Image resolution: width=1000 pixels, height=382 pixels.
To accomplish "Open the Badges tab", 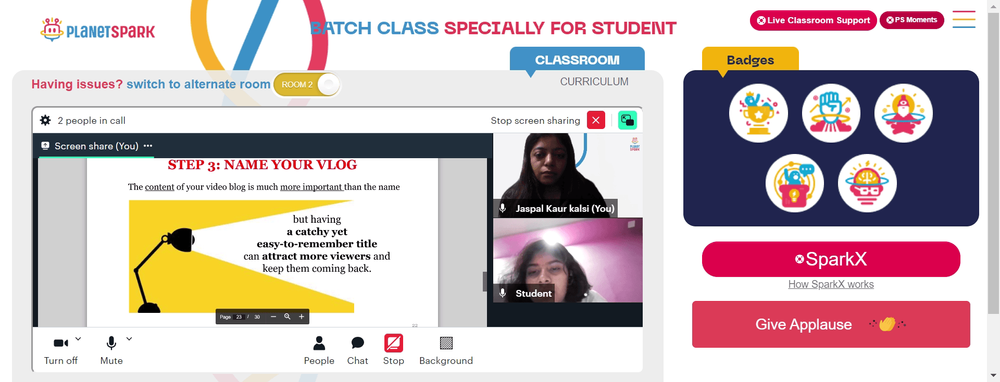I will pos(751,60).
